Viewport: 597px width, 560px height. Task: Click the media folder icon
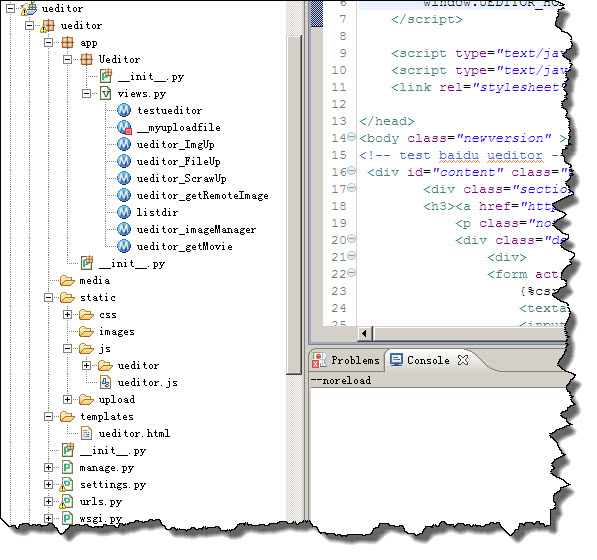tap(67, 281)
